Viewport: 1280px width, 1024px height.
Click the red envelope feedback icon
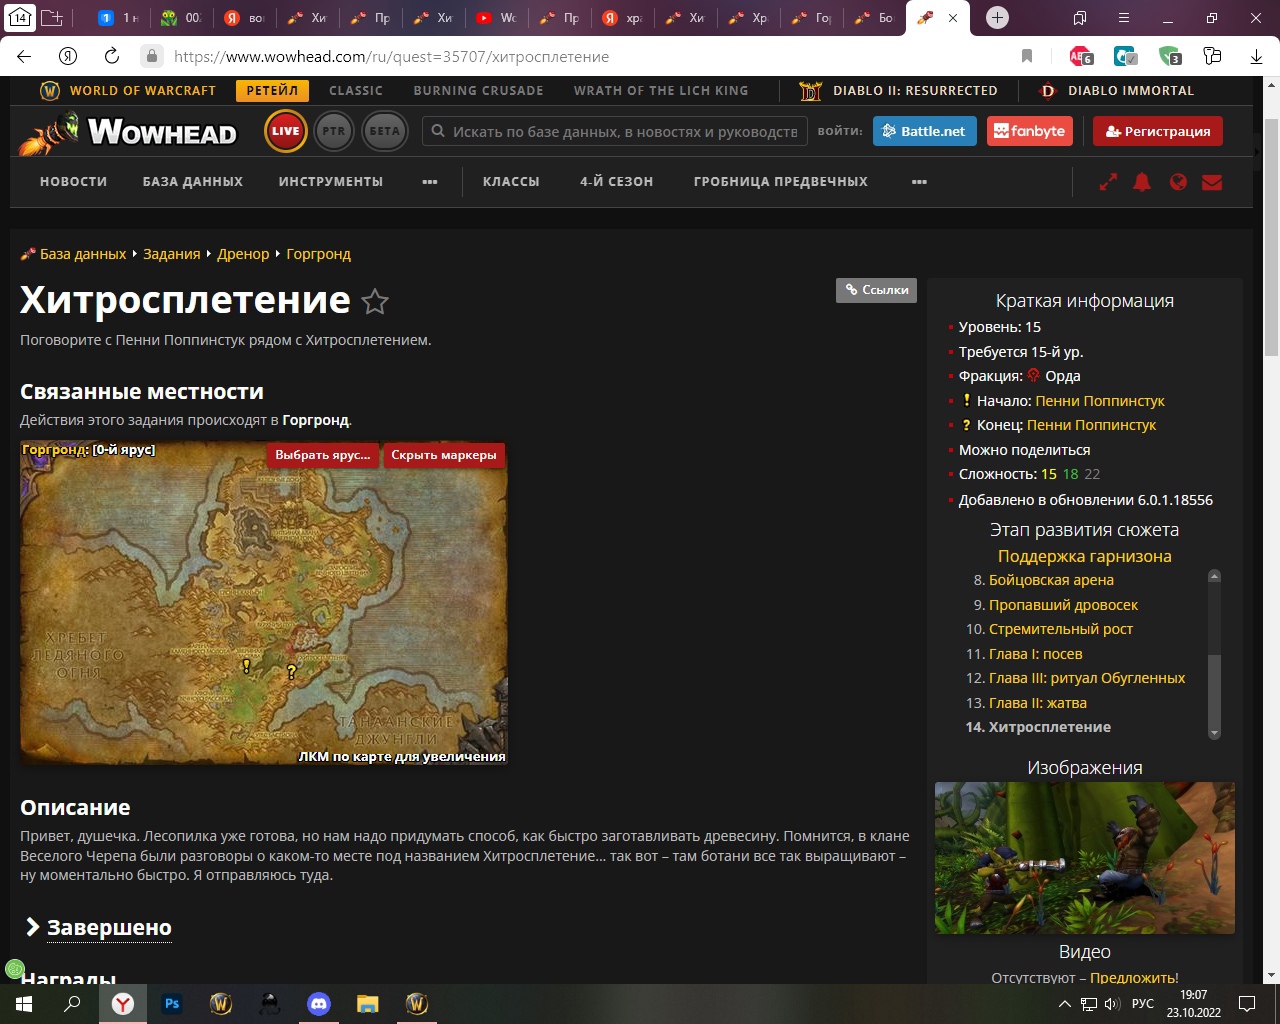coord(1212,182)
